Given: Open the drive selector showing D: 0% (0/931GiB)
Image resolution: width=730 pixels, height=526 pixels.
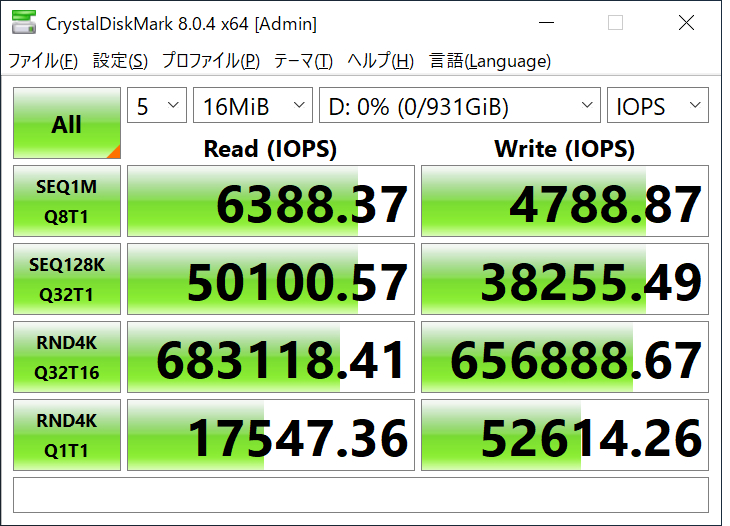Looking at the screenshot, I should click(x=460, y=106).
